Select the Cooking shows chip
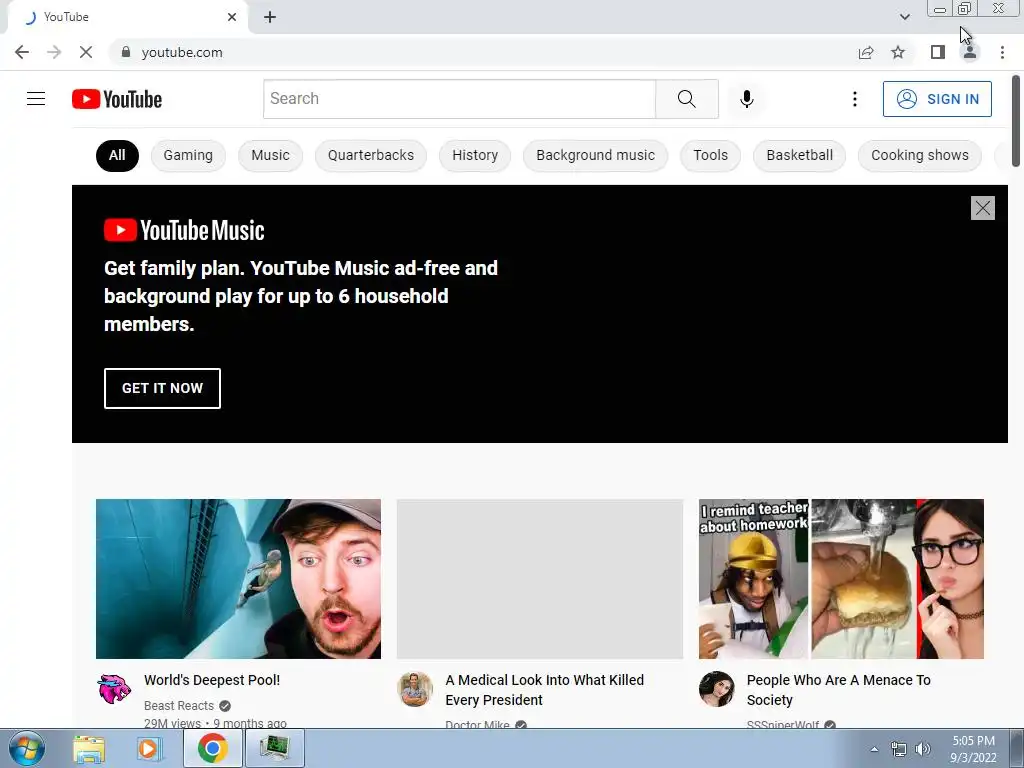Screen dimensions: 1024x768 click(x=920, y=155)
